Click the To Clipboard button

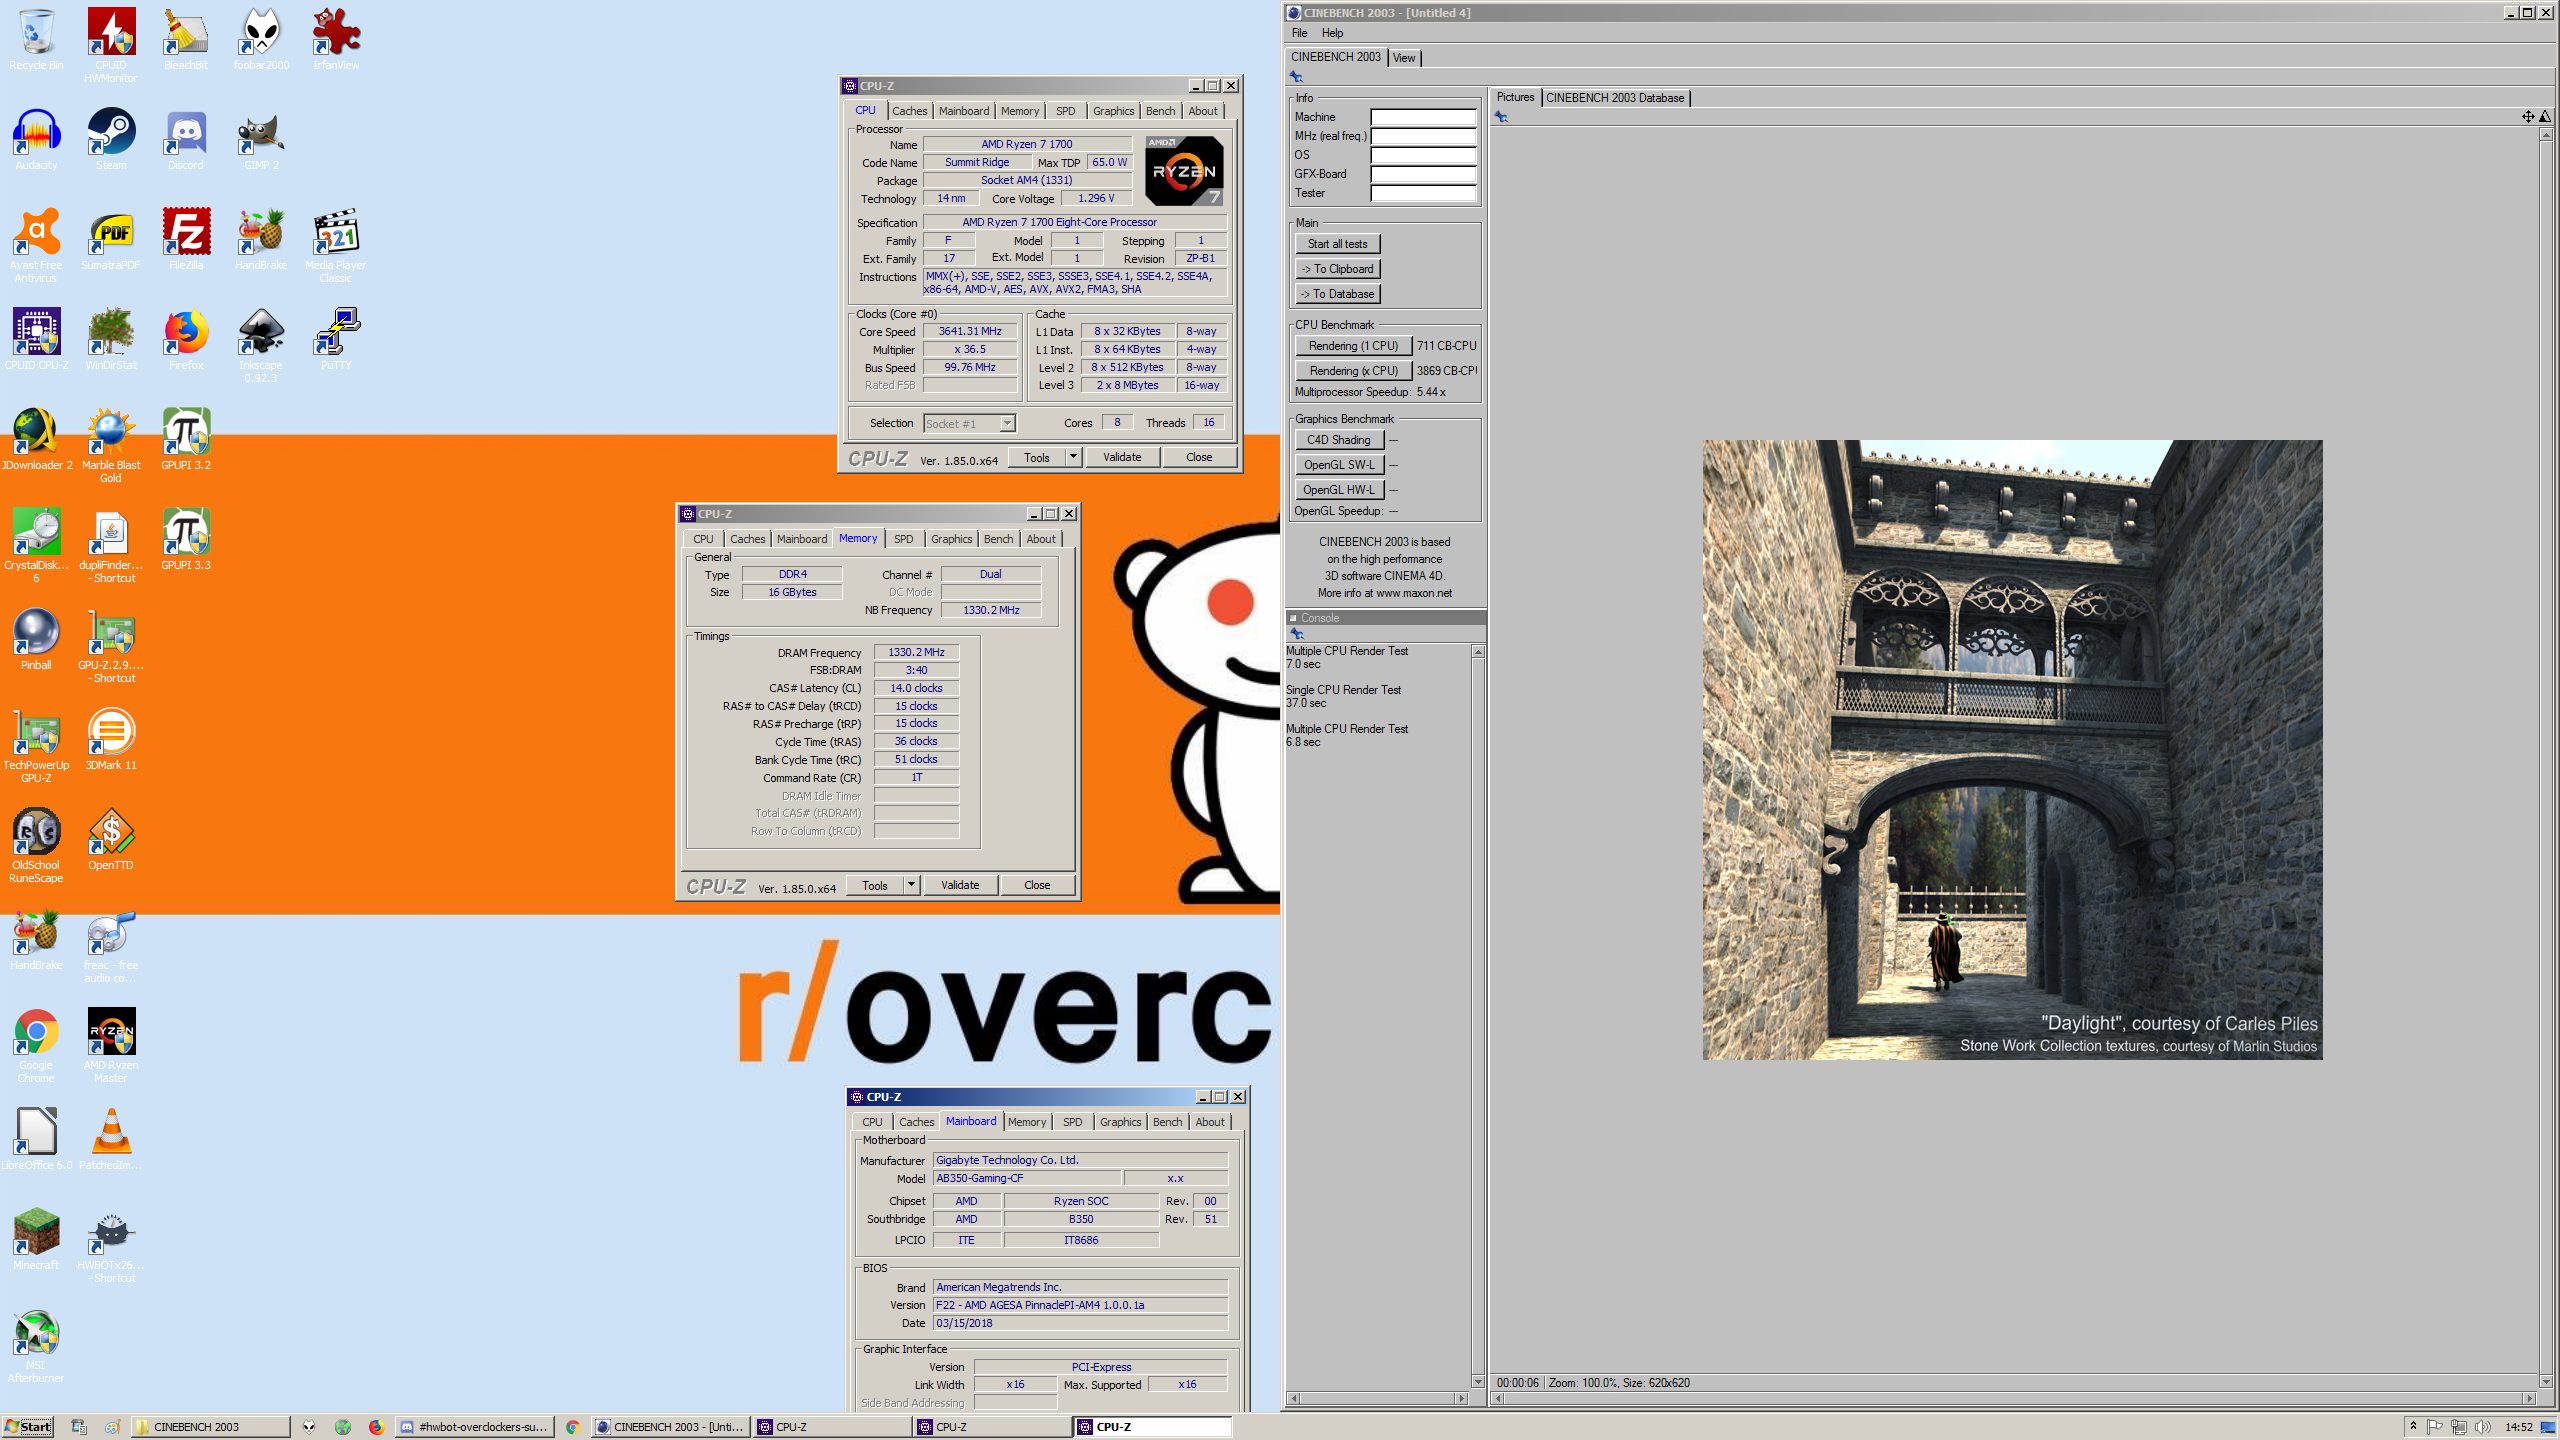pos(1337,269)
